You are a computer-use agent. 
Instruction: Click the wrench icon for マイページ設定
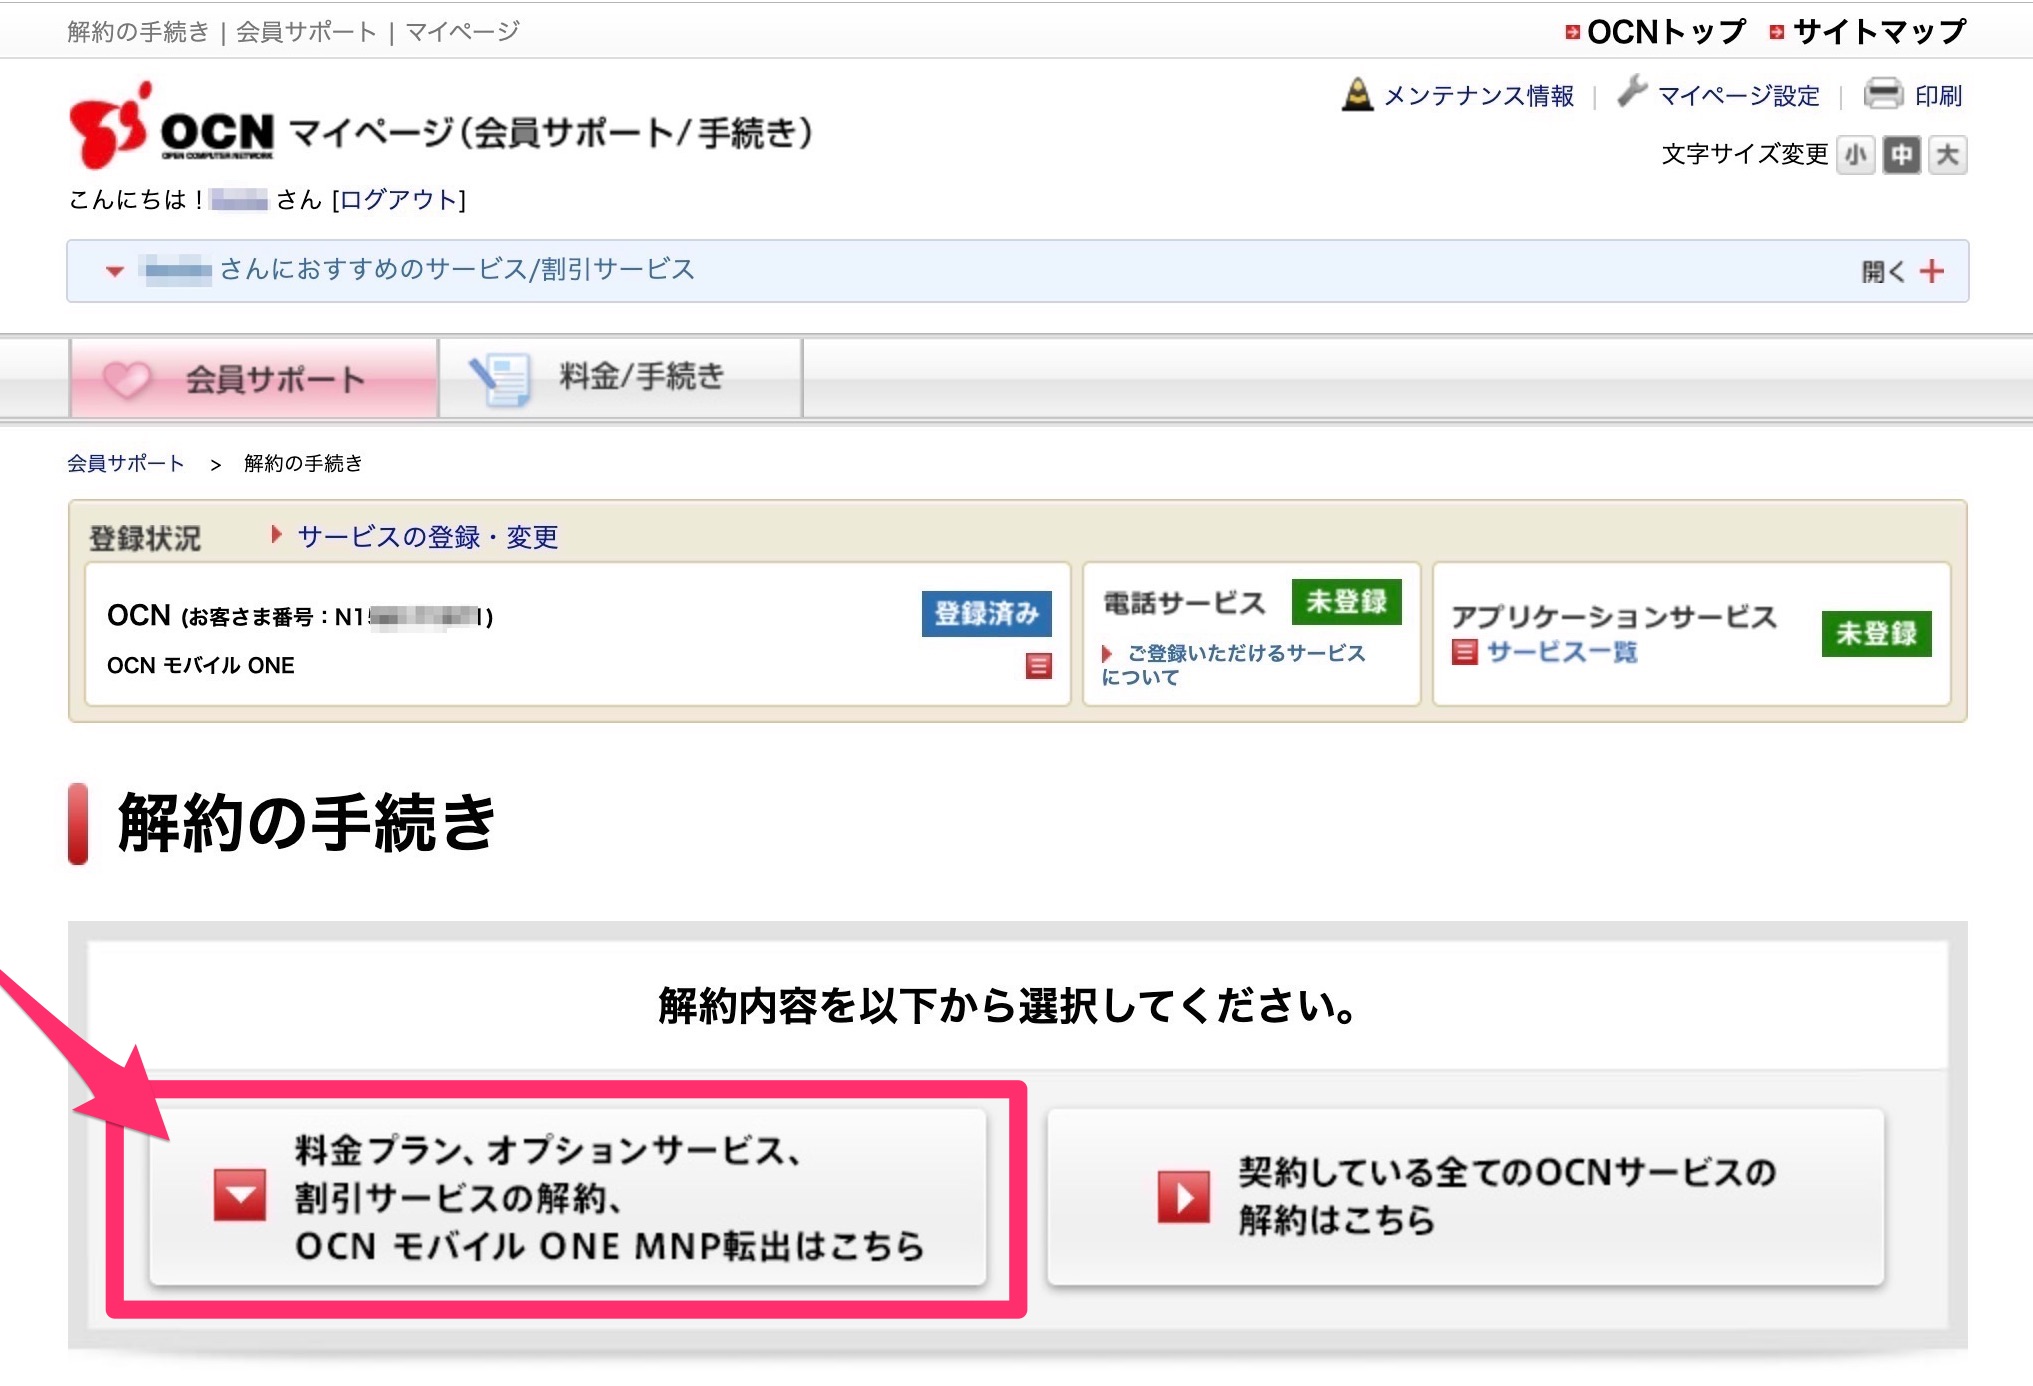pos(1632,92)
